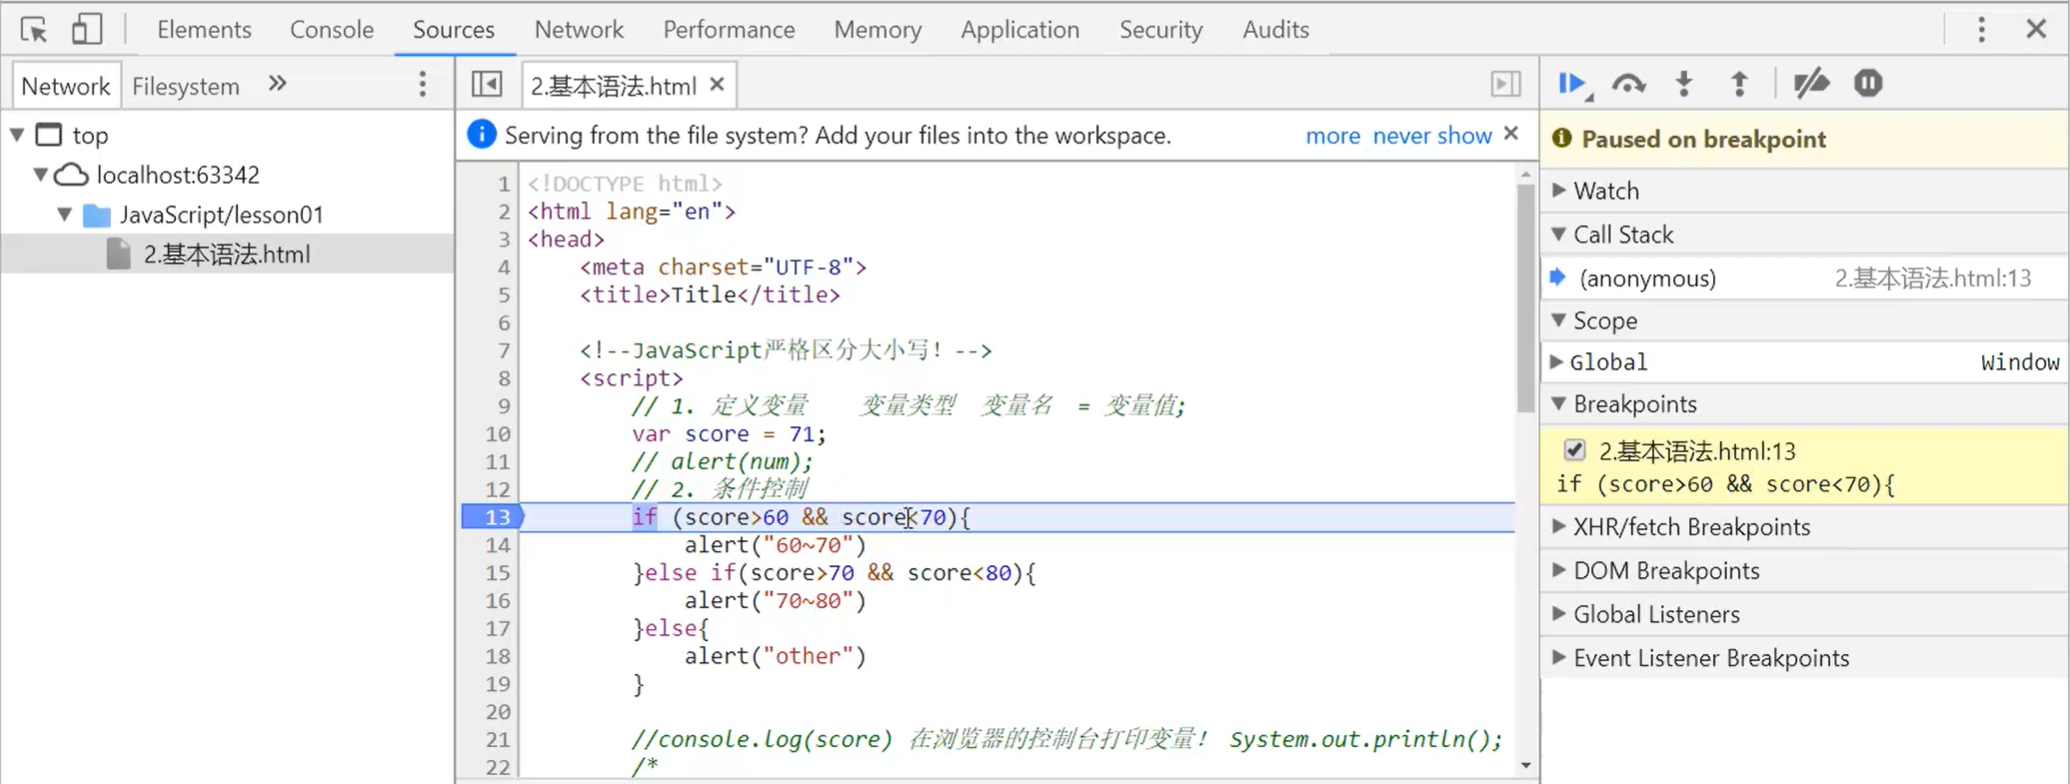Open the Application tab
The width and height of the screenshot is (2070, 784).
(x=1020, y=29)
